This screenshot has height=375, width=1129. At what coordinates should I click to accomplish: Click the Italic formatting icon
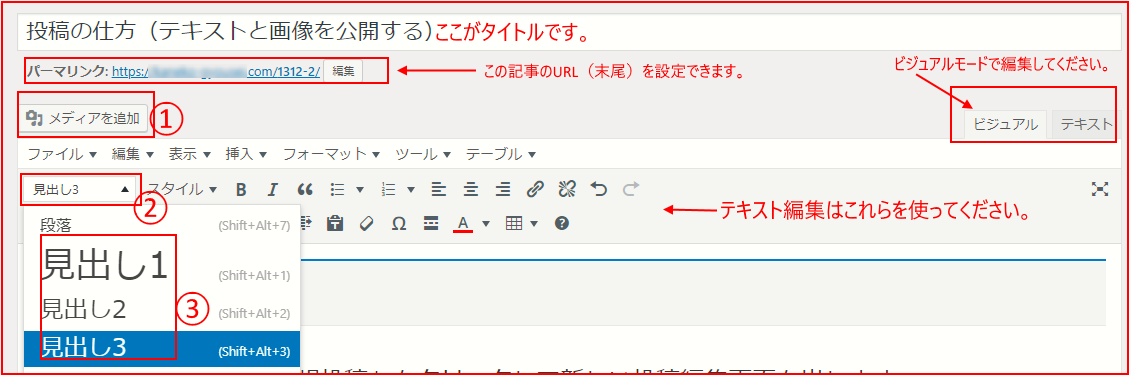[272, 190]
